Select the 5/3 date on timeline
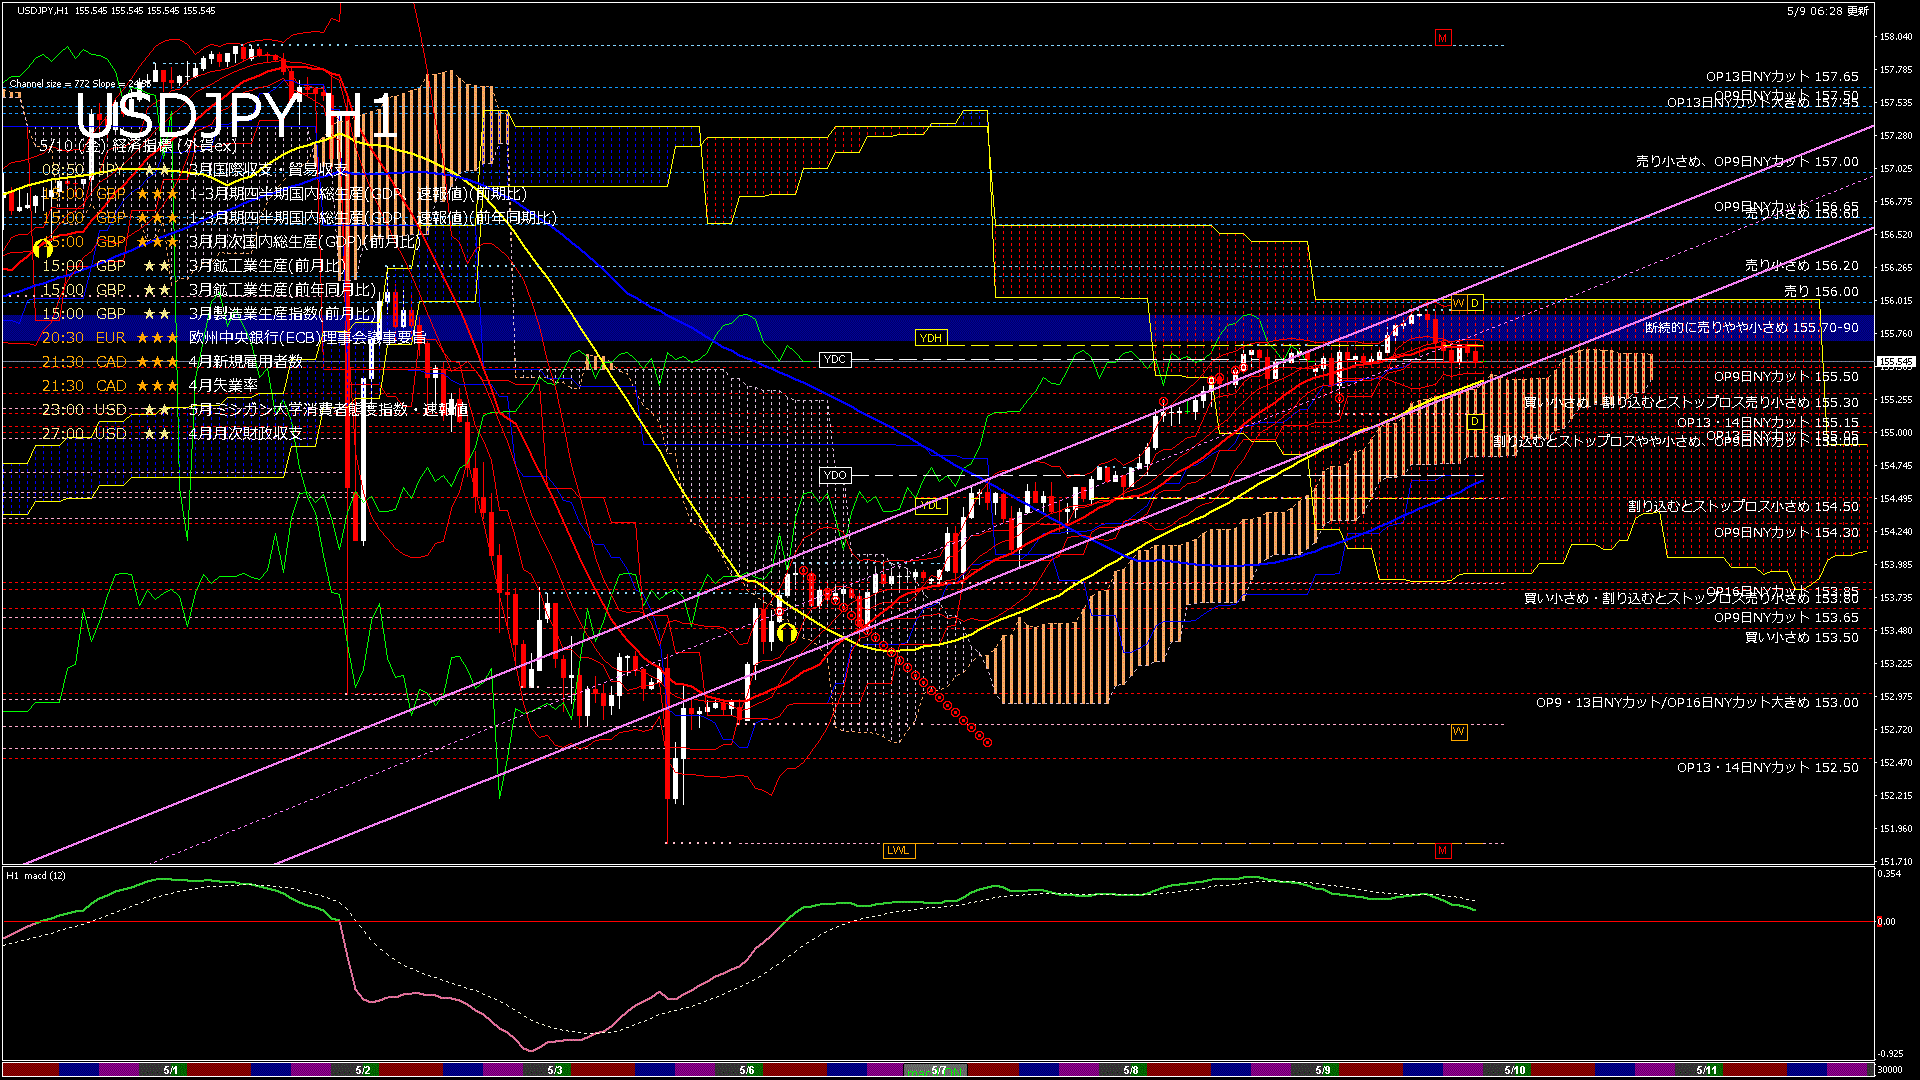 click(x=554, y=1070)
